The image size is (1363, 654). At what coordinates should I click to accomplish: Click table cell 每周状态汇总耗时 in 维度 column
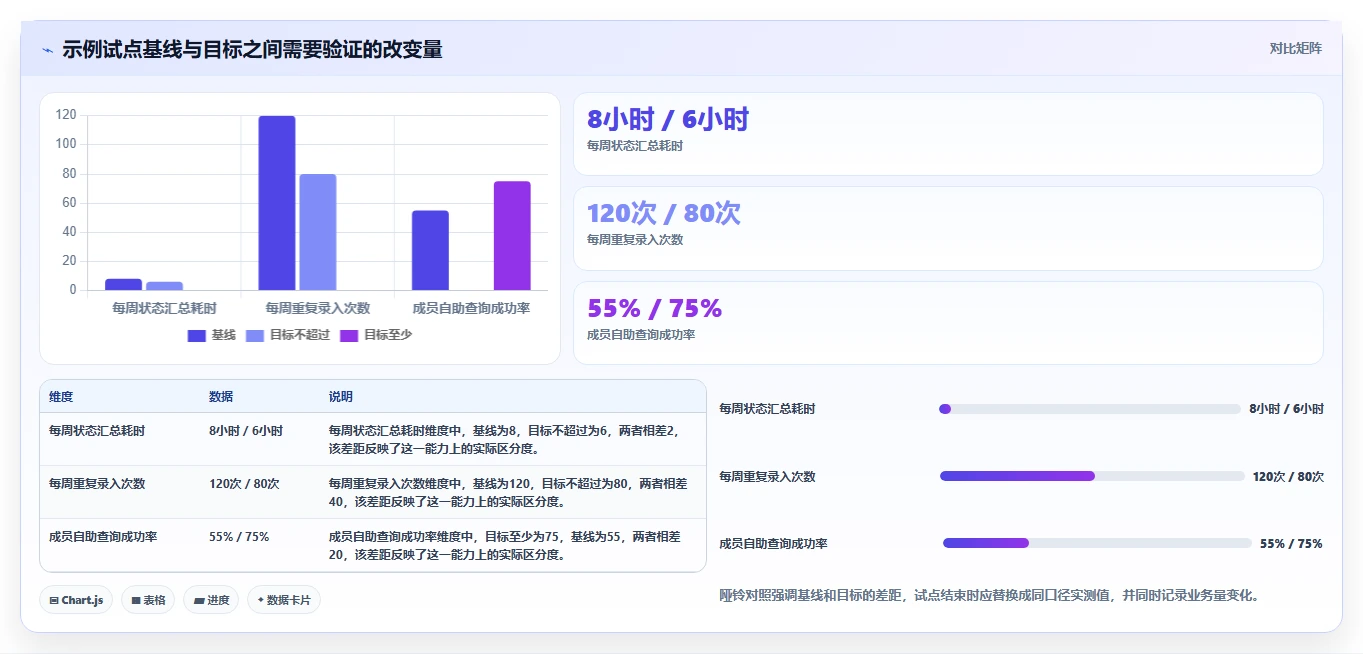pos(97,431)
